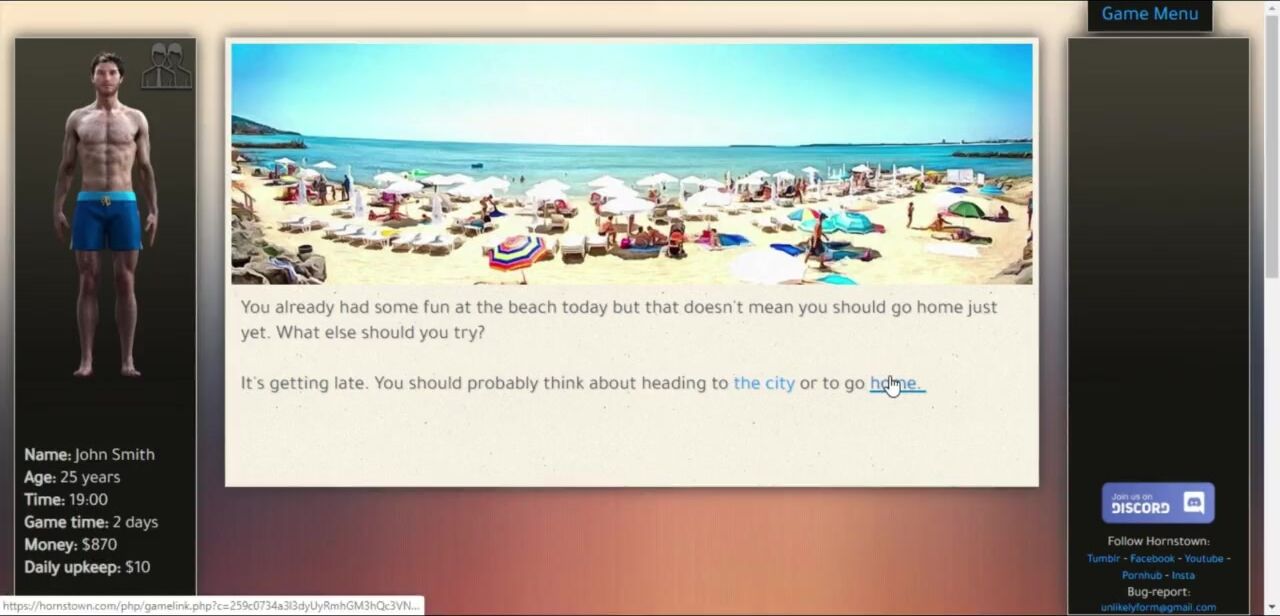
Task: Open the Game Menu
Action: pyautogui.click(x=1149, y=14)
